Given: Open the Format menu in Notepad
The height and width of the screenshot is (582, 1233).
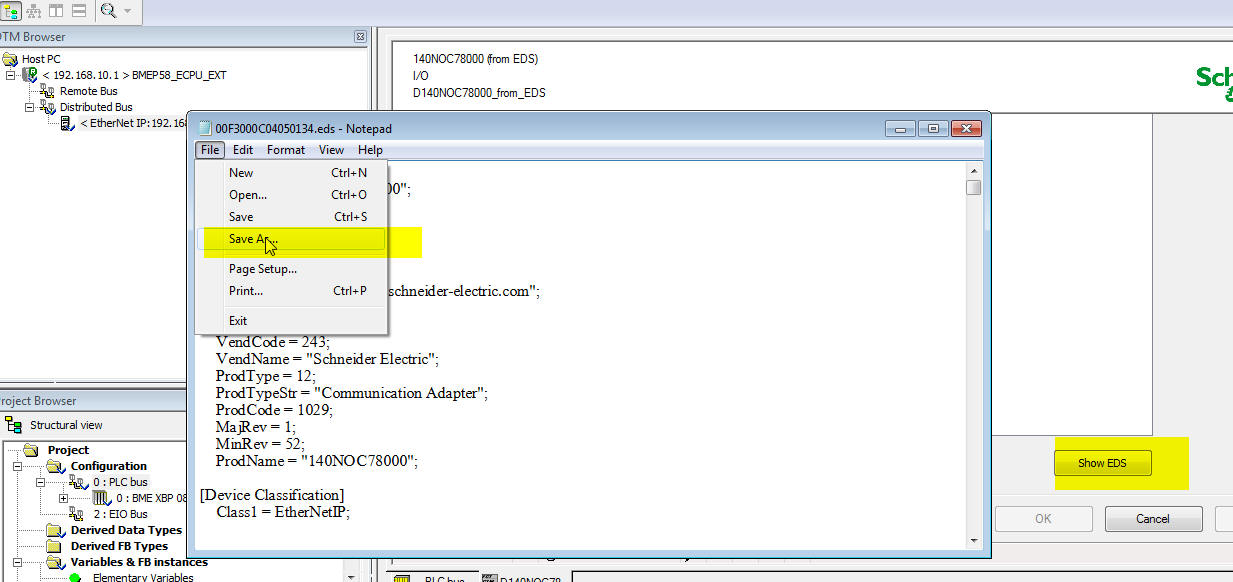Looking at the screenshot, I should pos(286,150).
